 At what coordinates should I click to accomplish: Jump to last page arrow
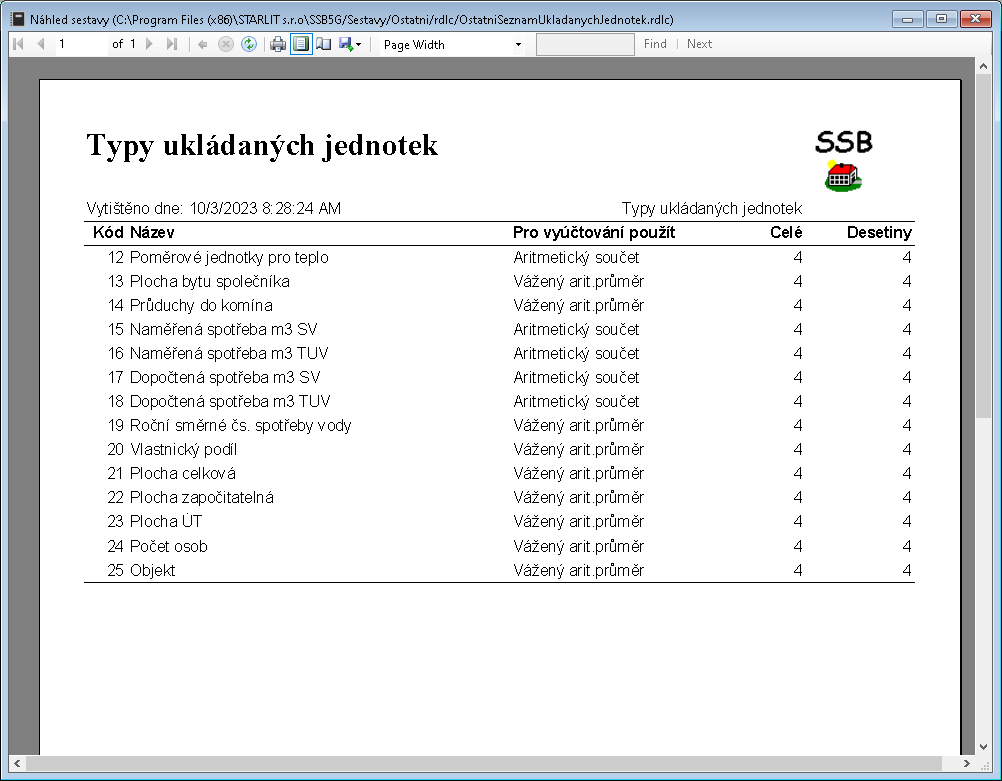(x=172, y=44)
